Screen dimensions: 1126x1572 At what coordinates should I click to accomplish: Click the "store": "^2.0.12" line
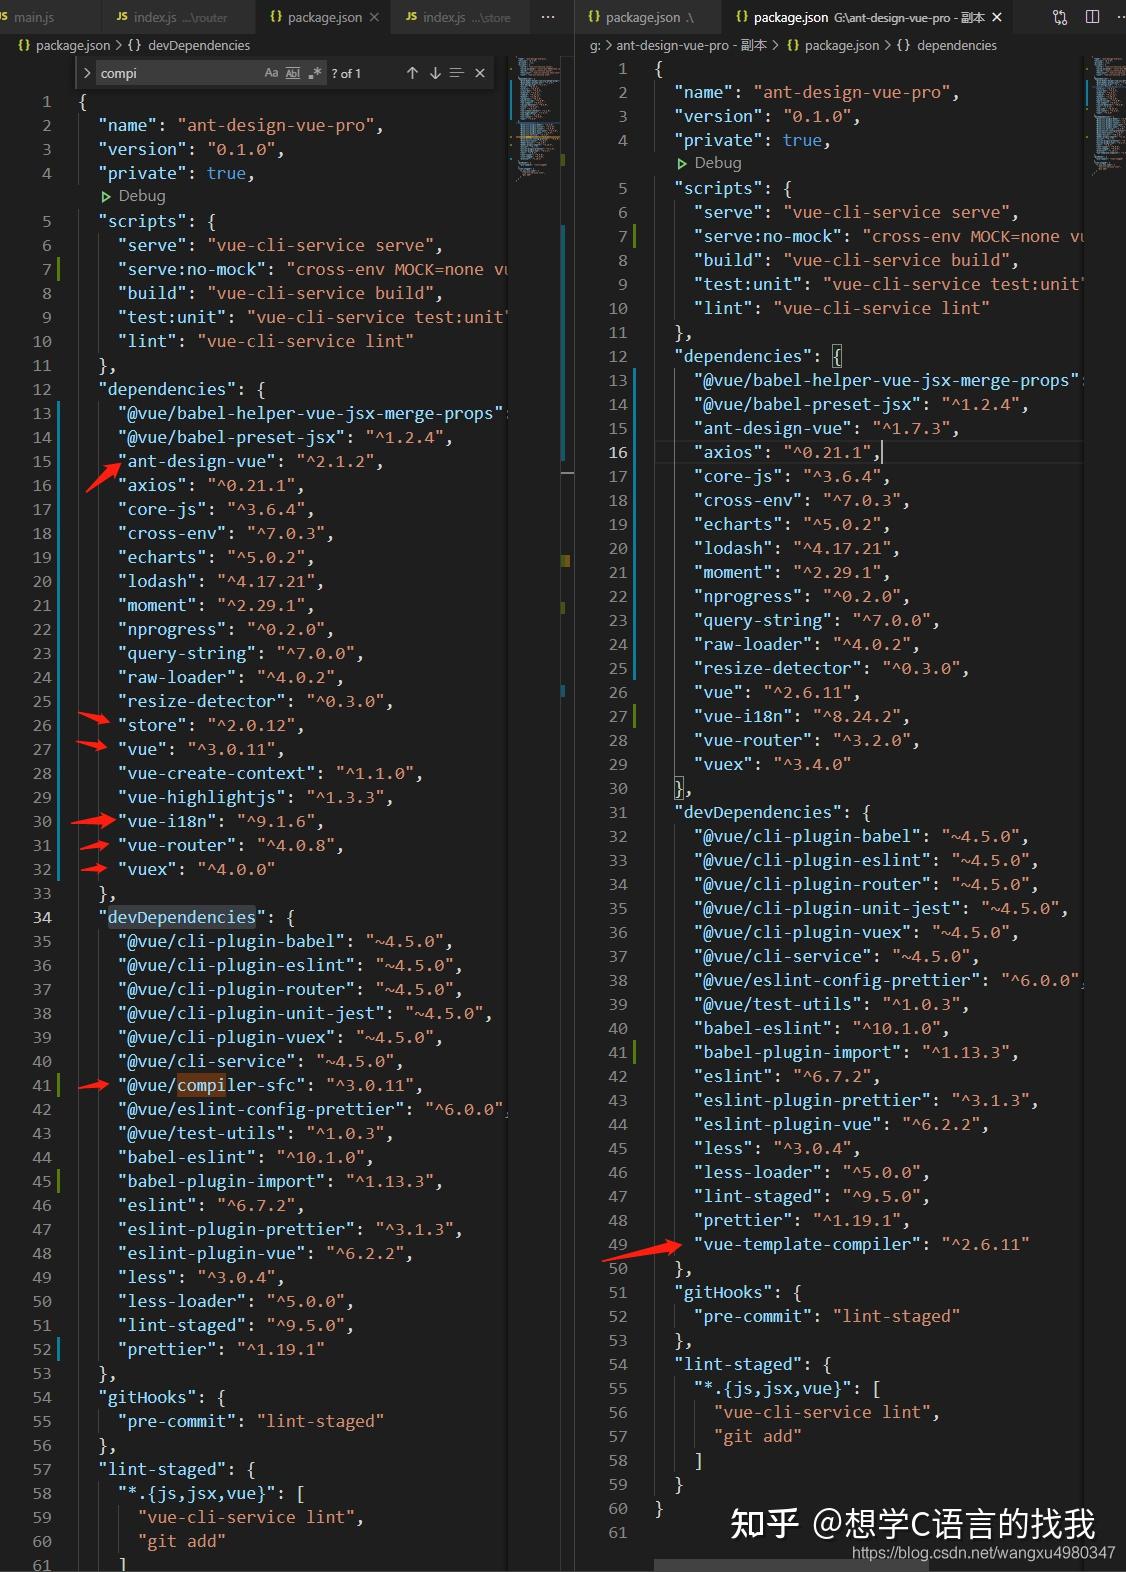coord(210,725)
